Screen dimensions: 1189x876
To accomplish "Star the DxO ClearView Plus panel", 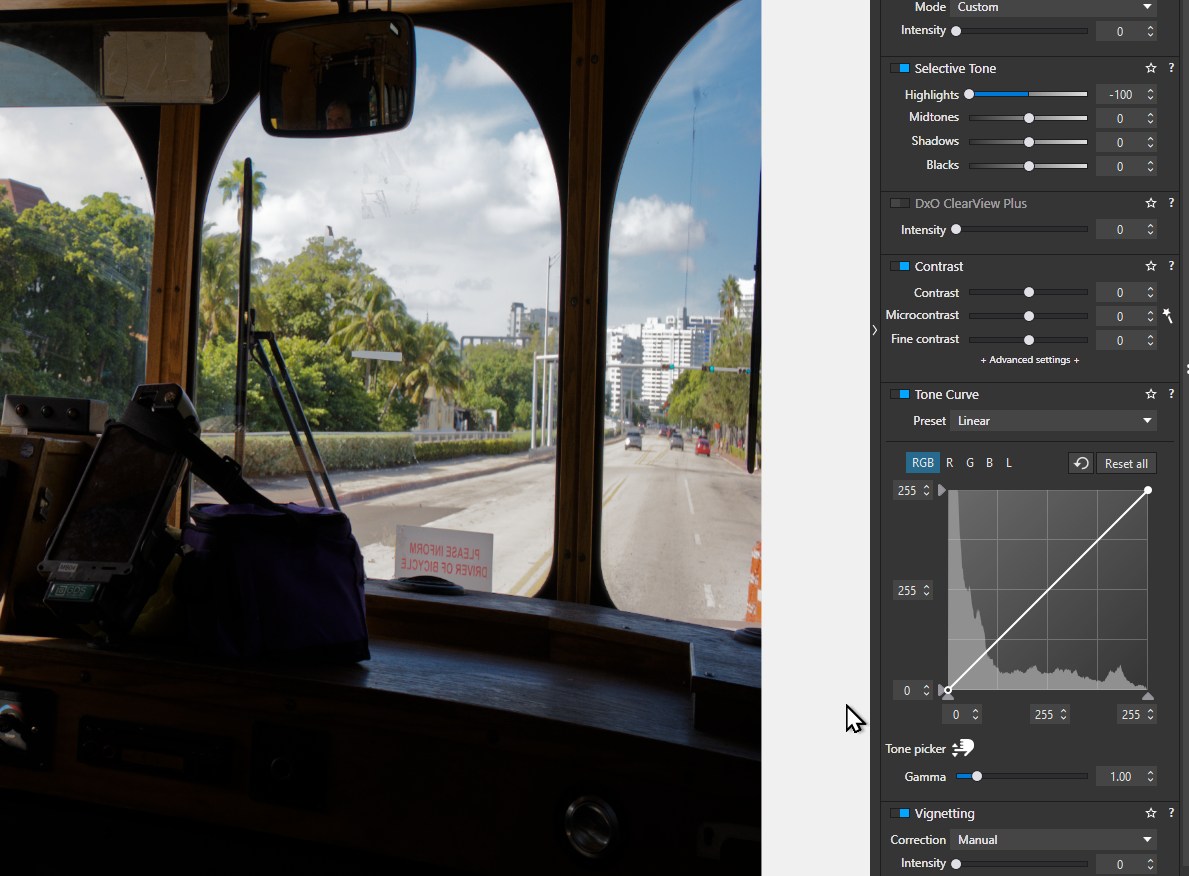I will coord(1151,204).
